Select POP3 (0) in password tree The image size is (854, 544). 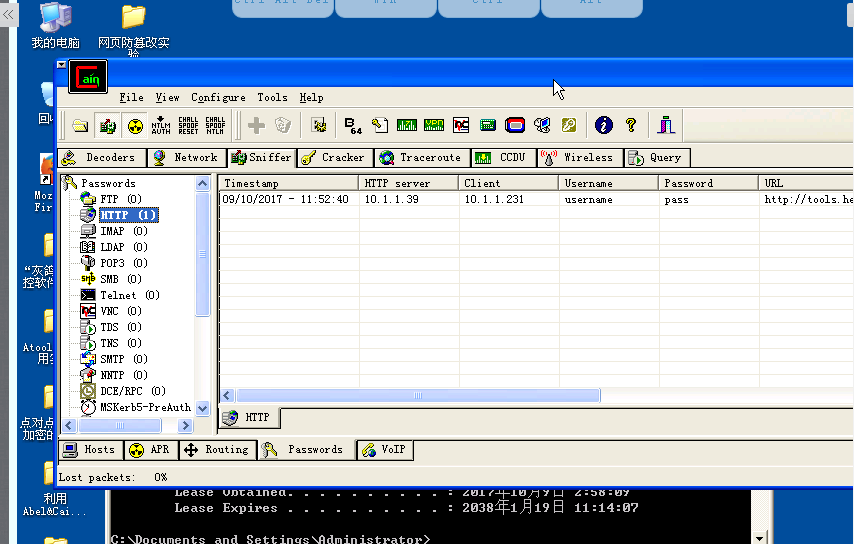(124, 263)
